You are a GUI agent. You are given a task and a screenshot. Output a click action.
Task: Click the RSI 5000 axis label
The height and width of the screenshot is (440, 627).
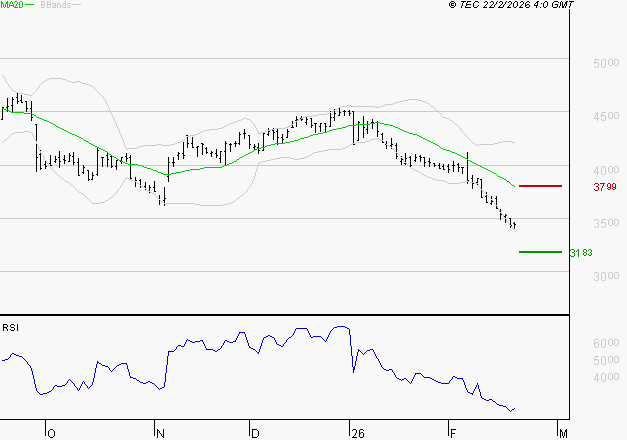coord(606,360)
